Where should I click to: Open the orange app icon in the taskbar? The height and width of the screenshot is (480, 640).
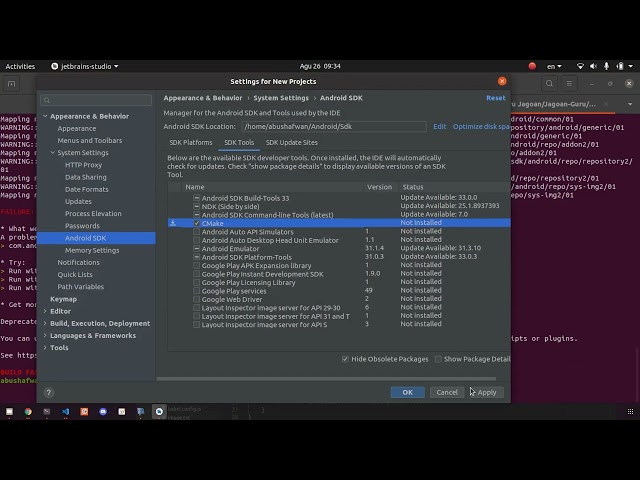tap(84, 411)
